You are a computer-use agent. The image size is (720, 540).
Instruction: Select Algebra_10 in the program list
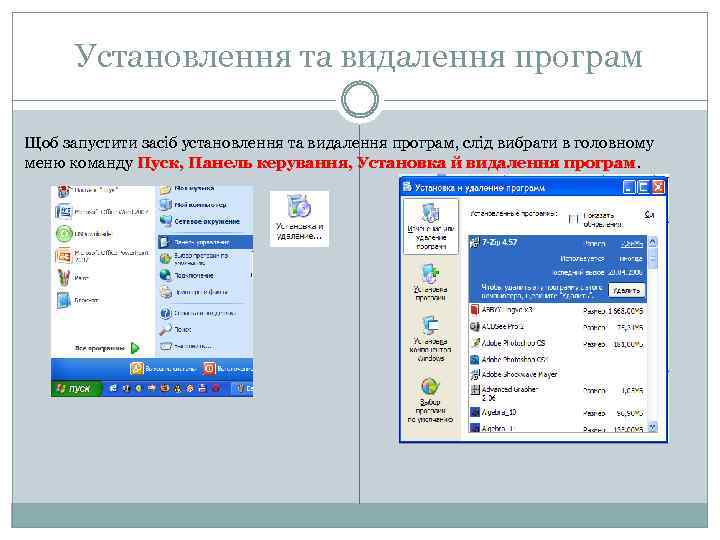point(557,412)
